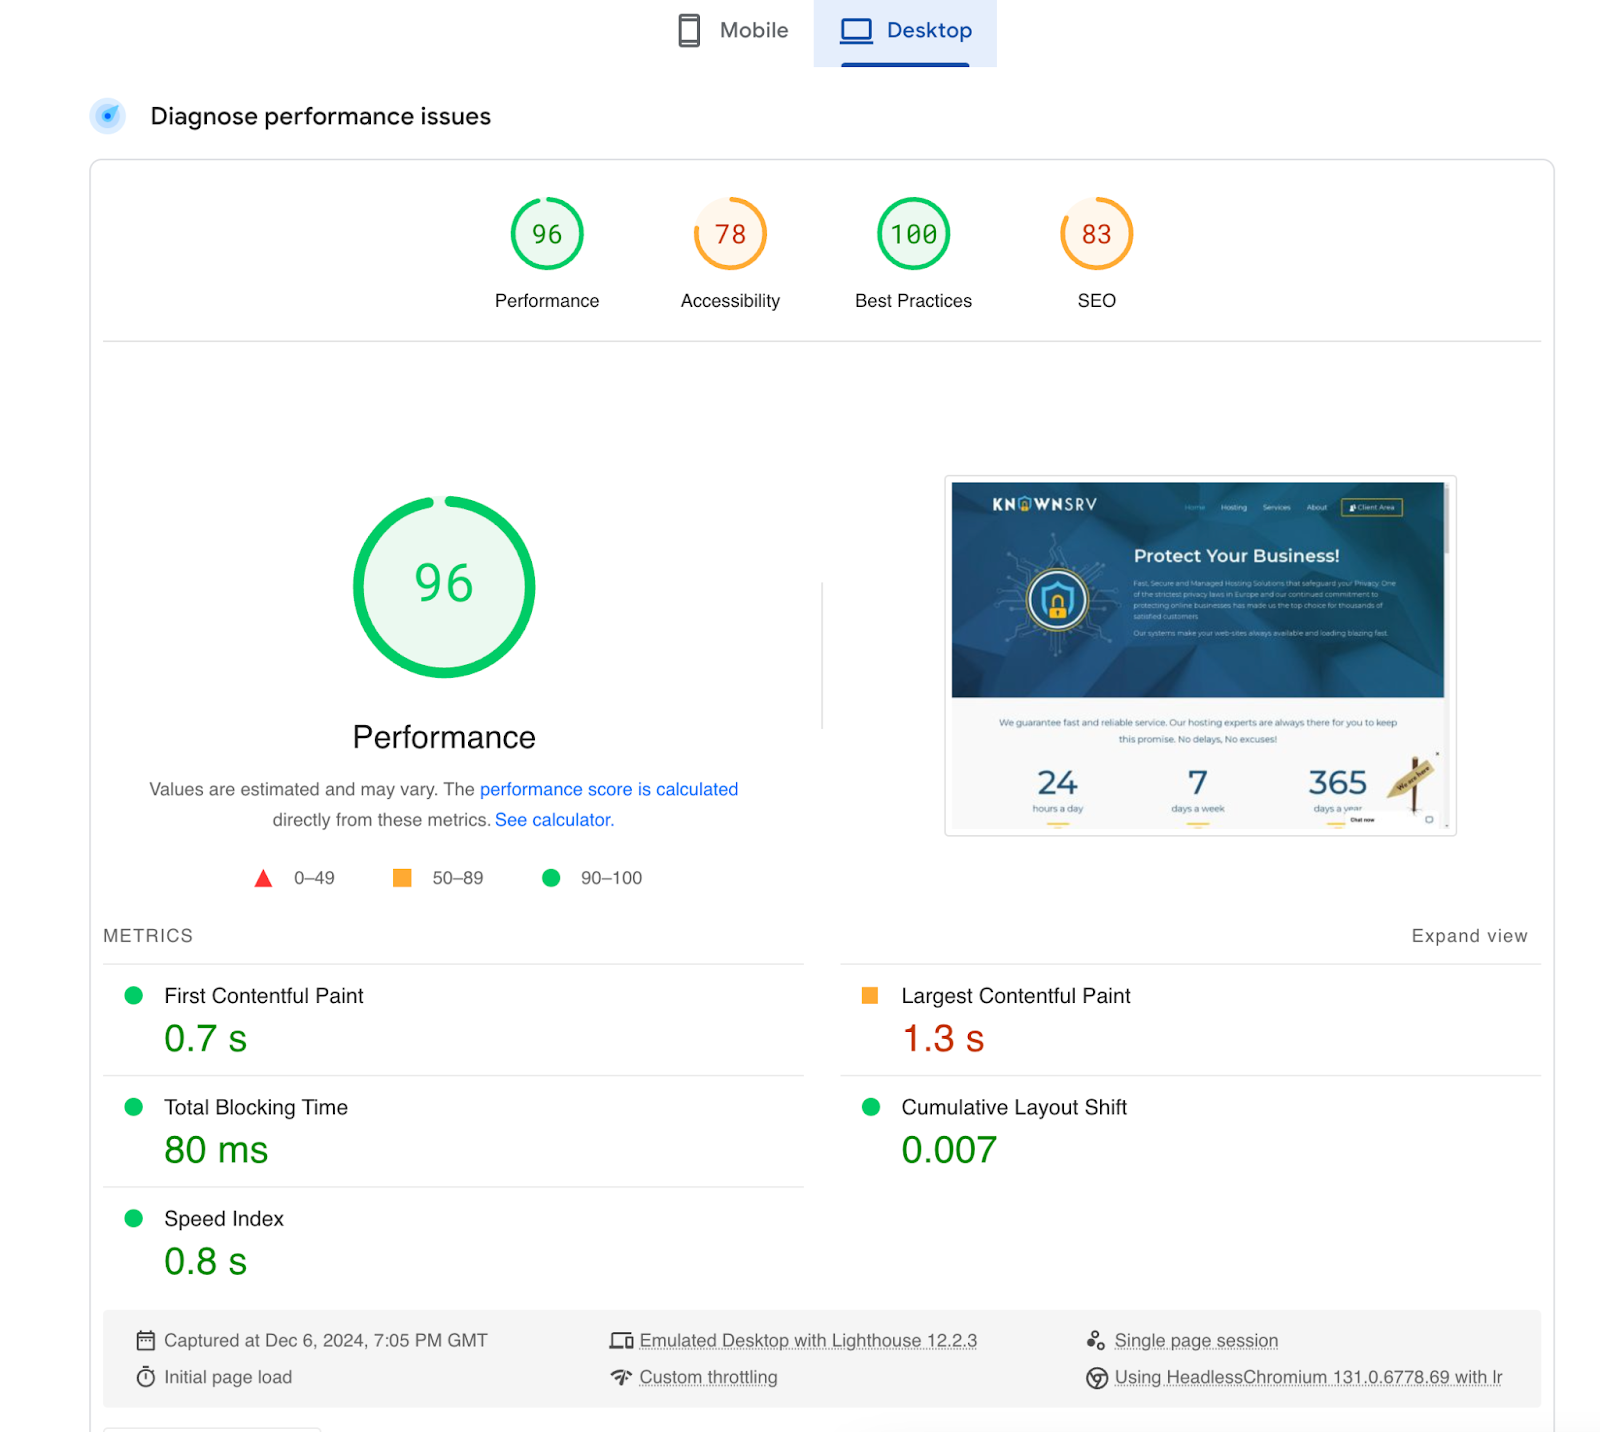
Task: Open 'Using HeadlessChromium 131.0.6778.69' details
Action: pos(1308,1377)
